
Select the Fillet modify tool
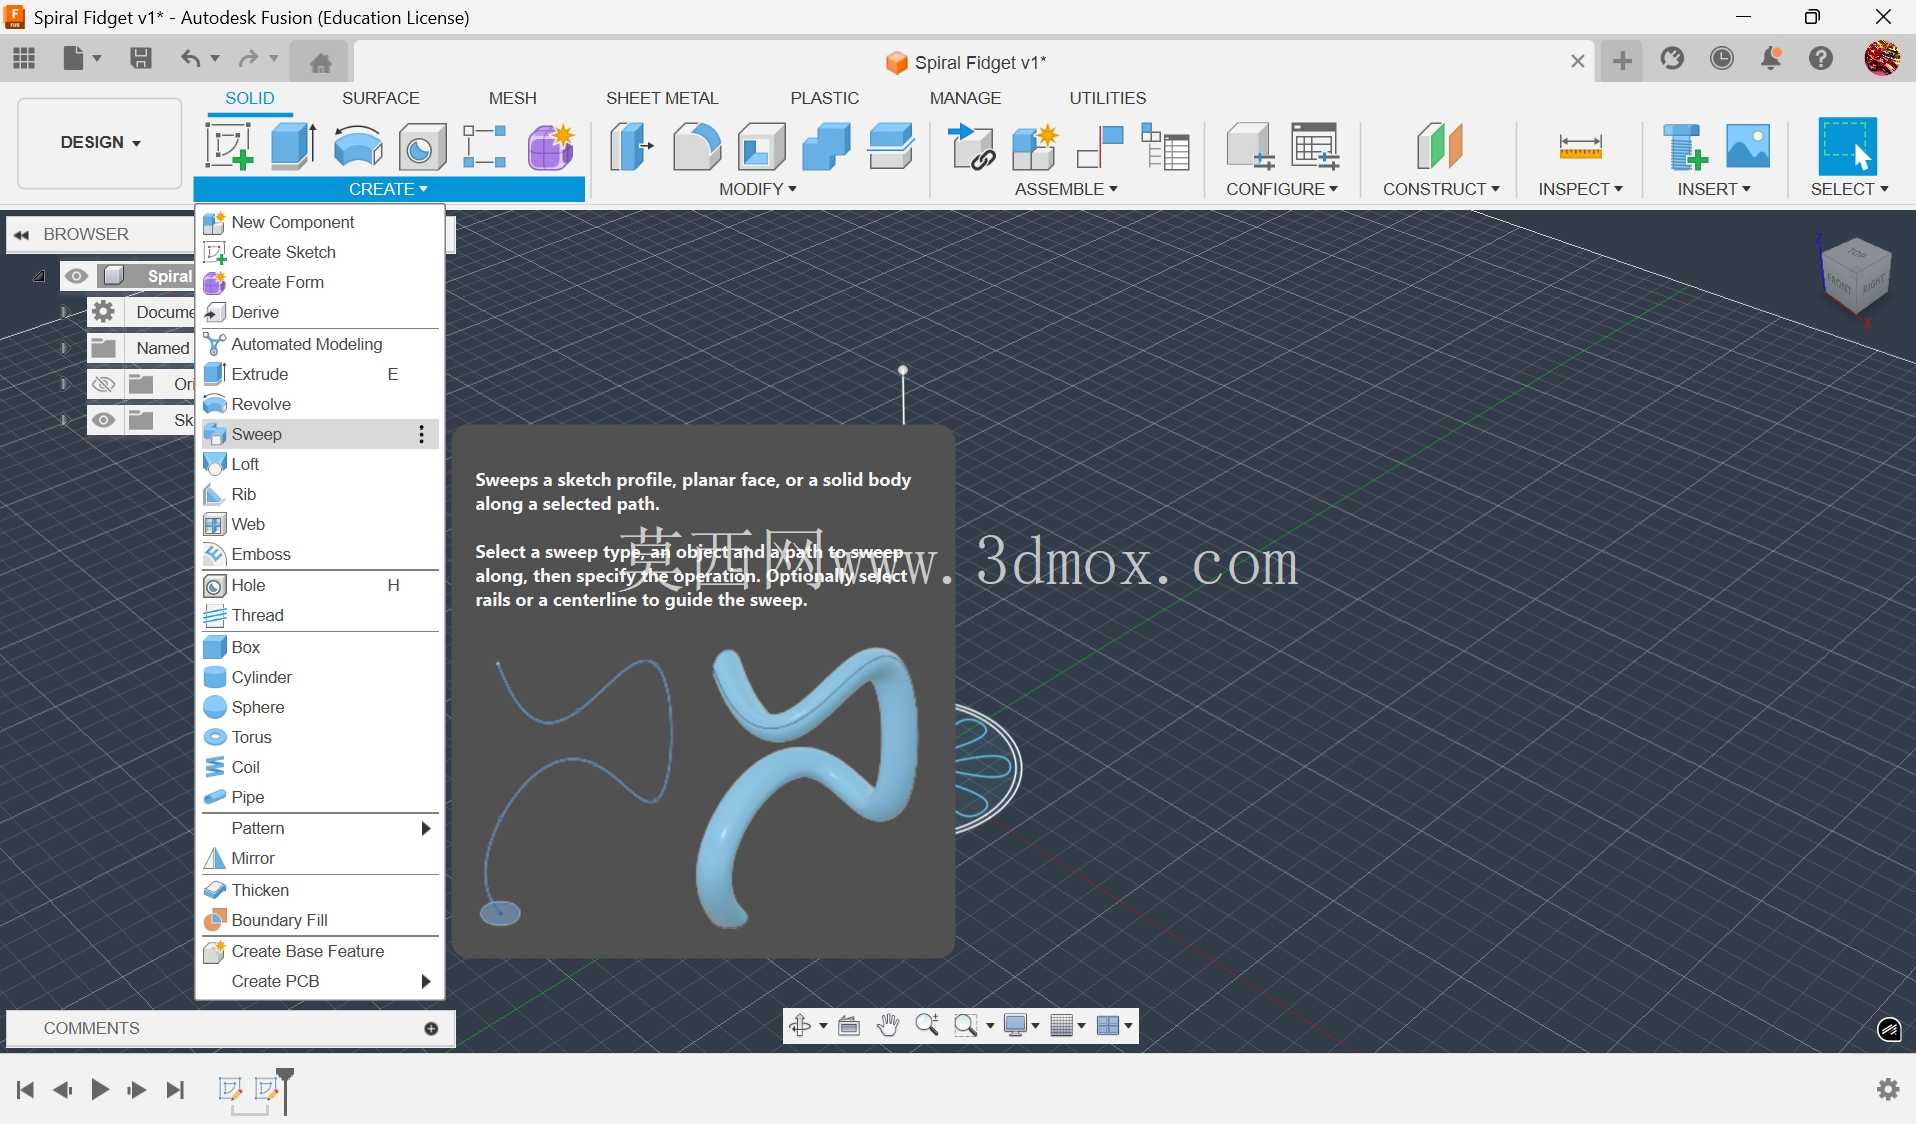696,146
